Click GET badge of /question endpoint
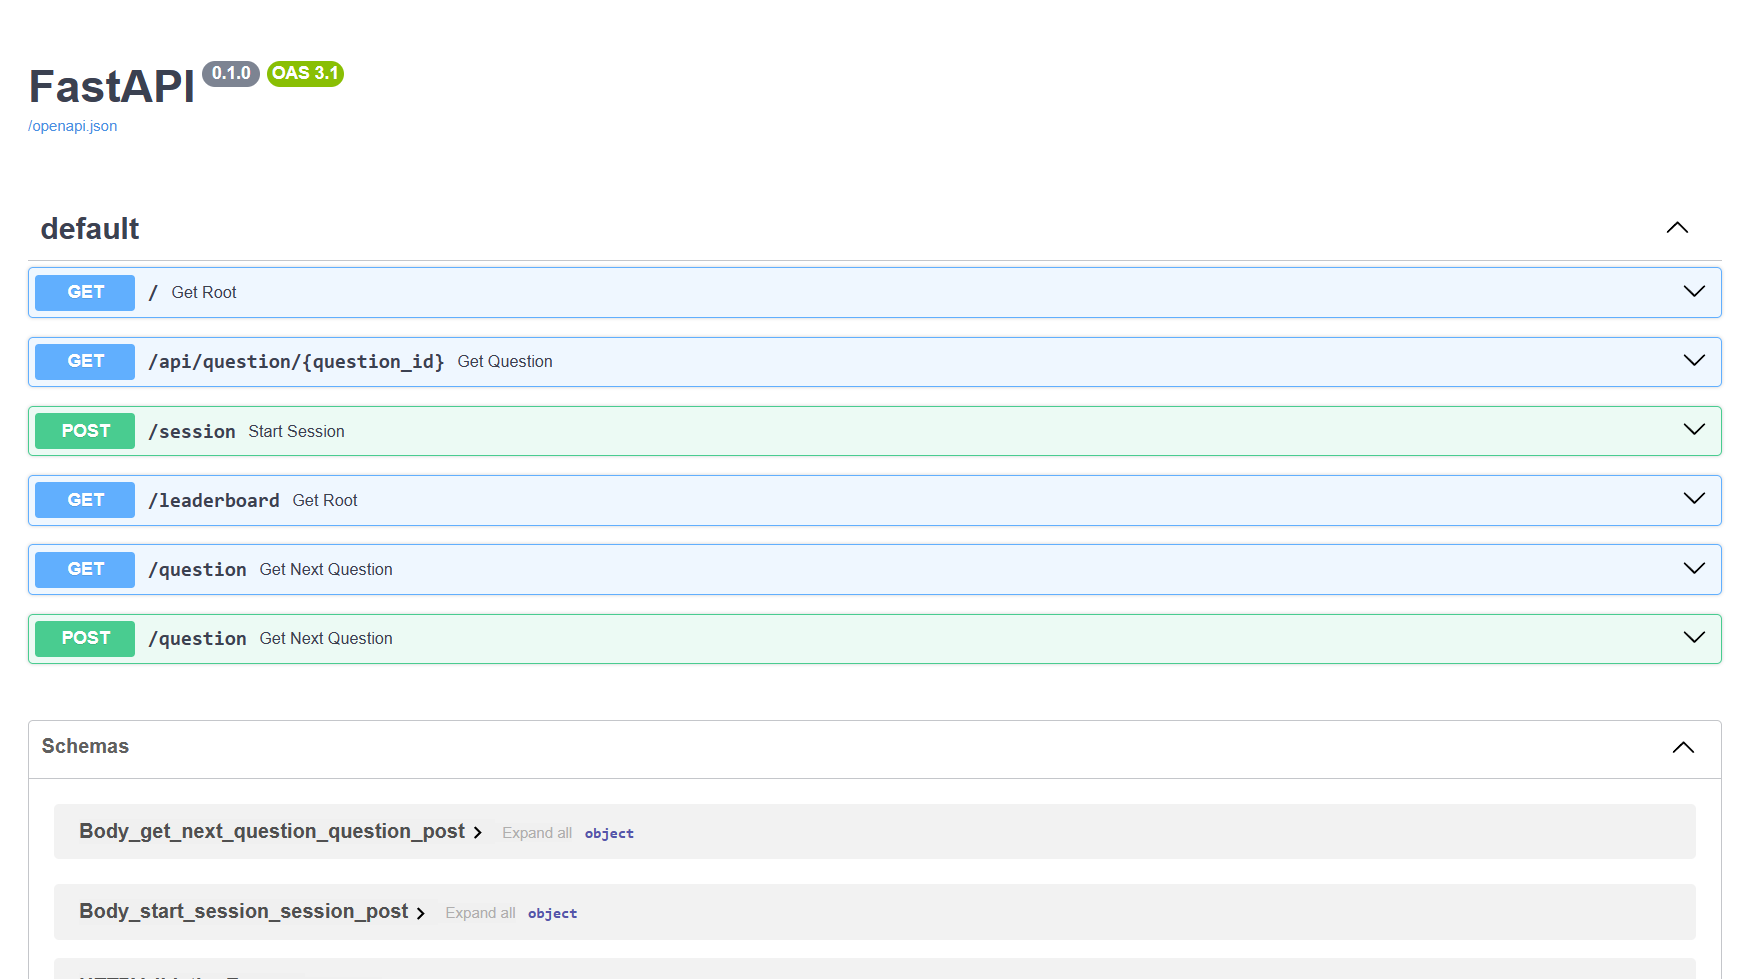This screenshot has height=979, width=1755. point(85,569)
